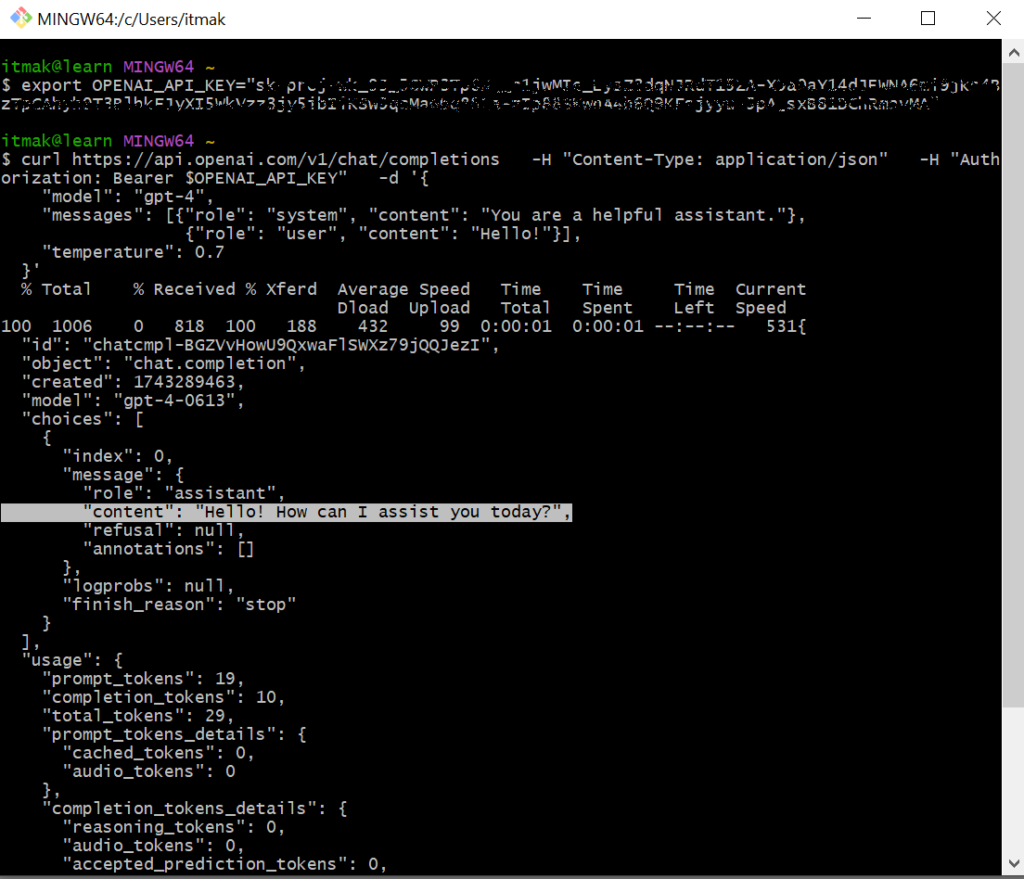This screenshot has height=879, width=1024.
Task: Click the "reasoning_tokens": 0 line
Action: pyautogui.click(x=174, y=827)
